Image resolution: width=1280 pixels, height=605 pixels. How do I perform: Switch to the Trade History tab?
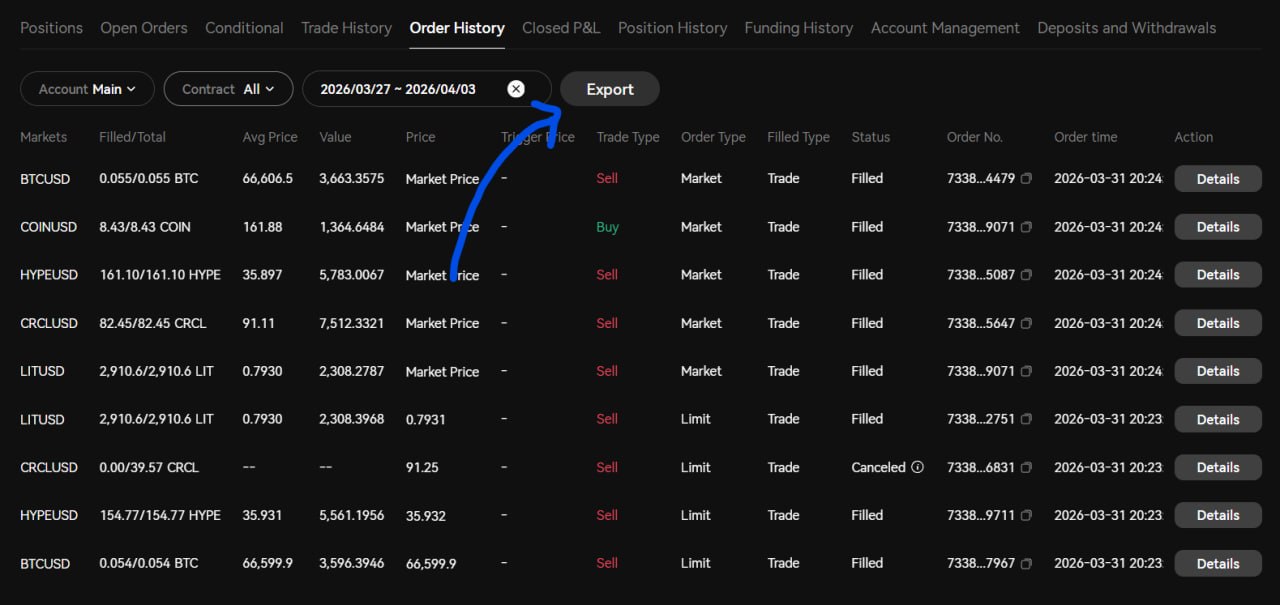point(346,28)
